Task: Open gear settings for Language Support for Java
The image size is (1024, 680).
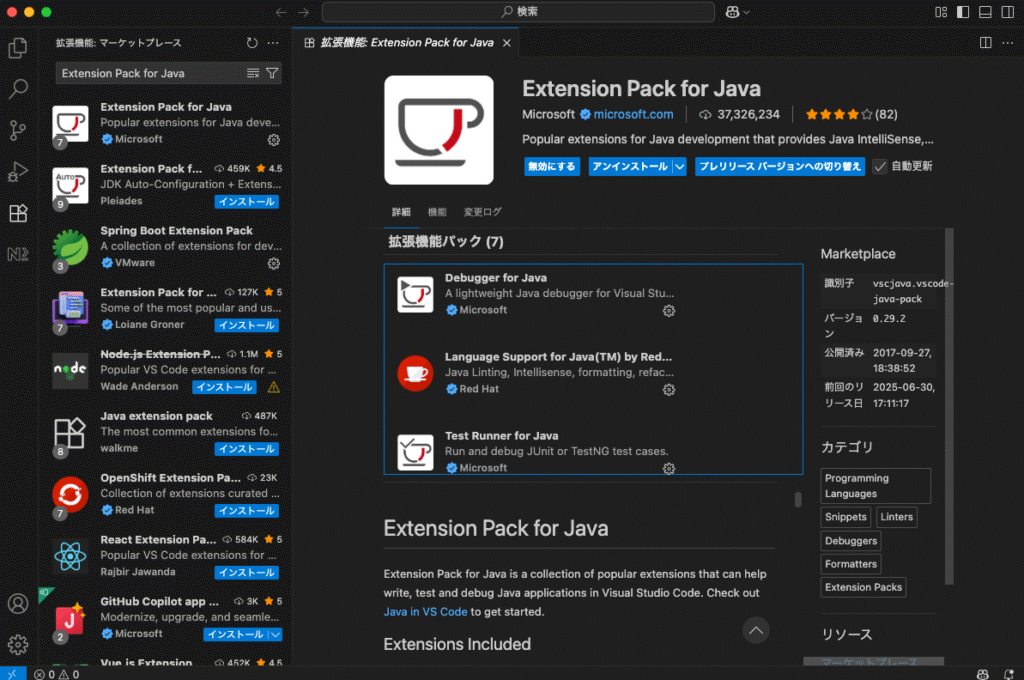Action: (669, 390)
